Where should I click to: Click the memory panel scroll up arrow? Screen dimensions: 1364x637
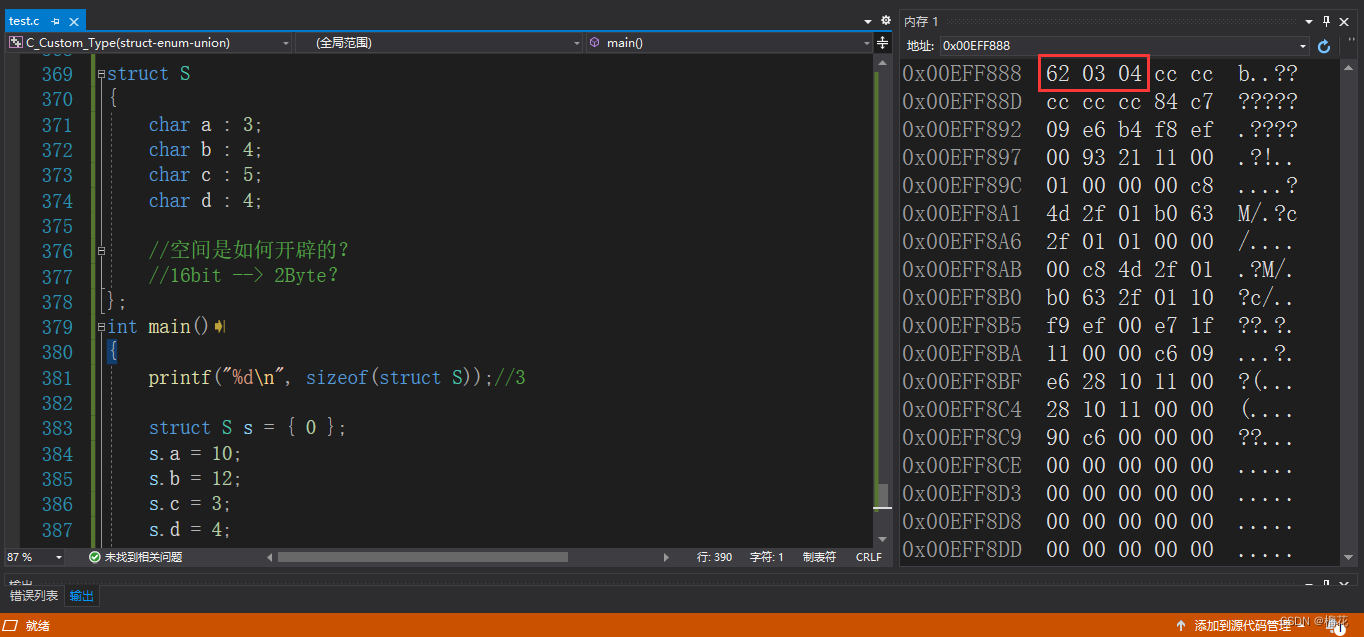pyautogui.click(x=1349, y=66)
